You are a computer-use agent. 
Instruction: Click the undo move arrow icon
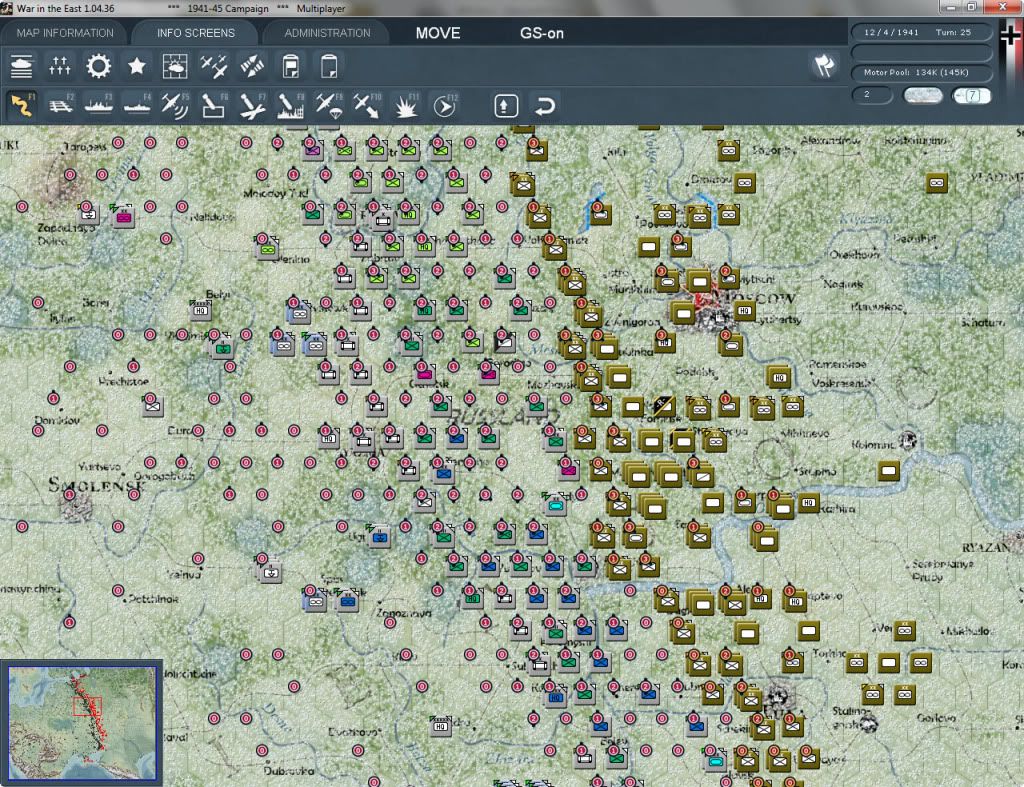(x=545, y=106)
